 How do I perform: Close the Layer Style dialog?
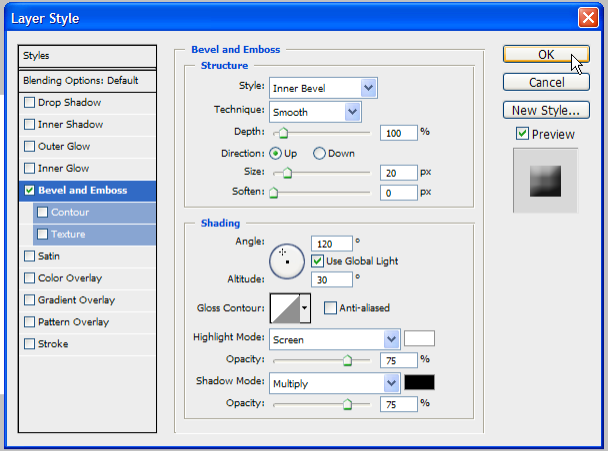tap(588, 18)
